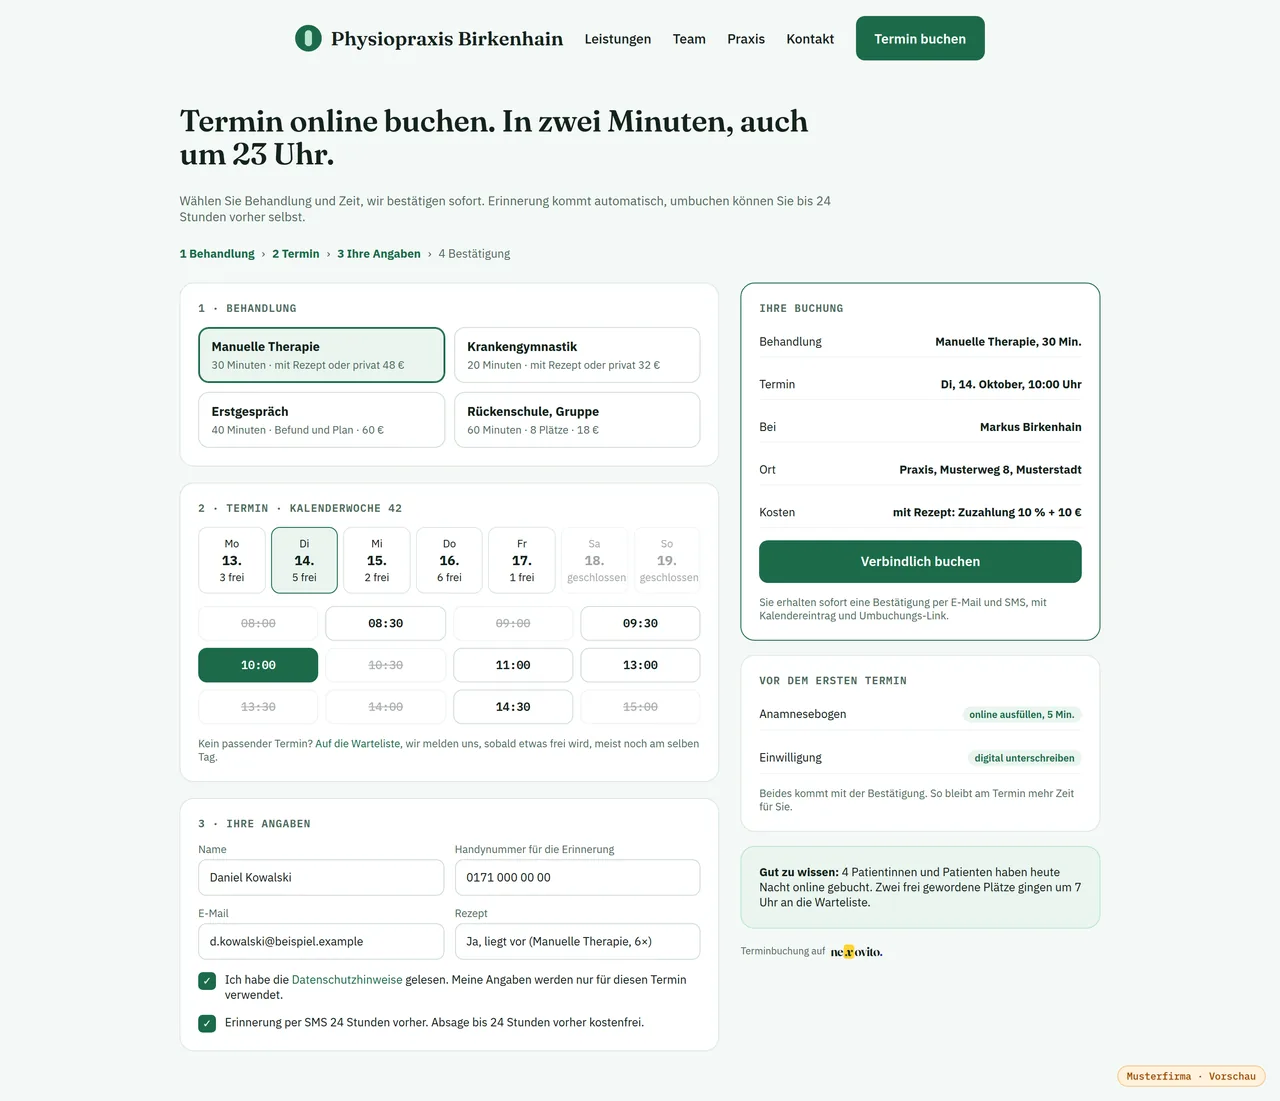Choose the 08:30 time slot
Image resolution: width=1280 pixels, height=1101 pixels.
(x=386, y=623)
